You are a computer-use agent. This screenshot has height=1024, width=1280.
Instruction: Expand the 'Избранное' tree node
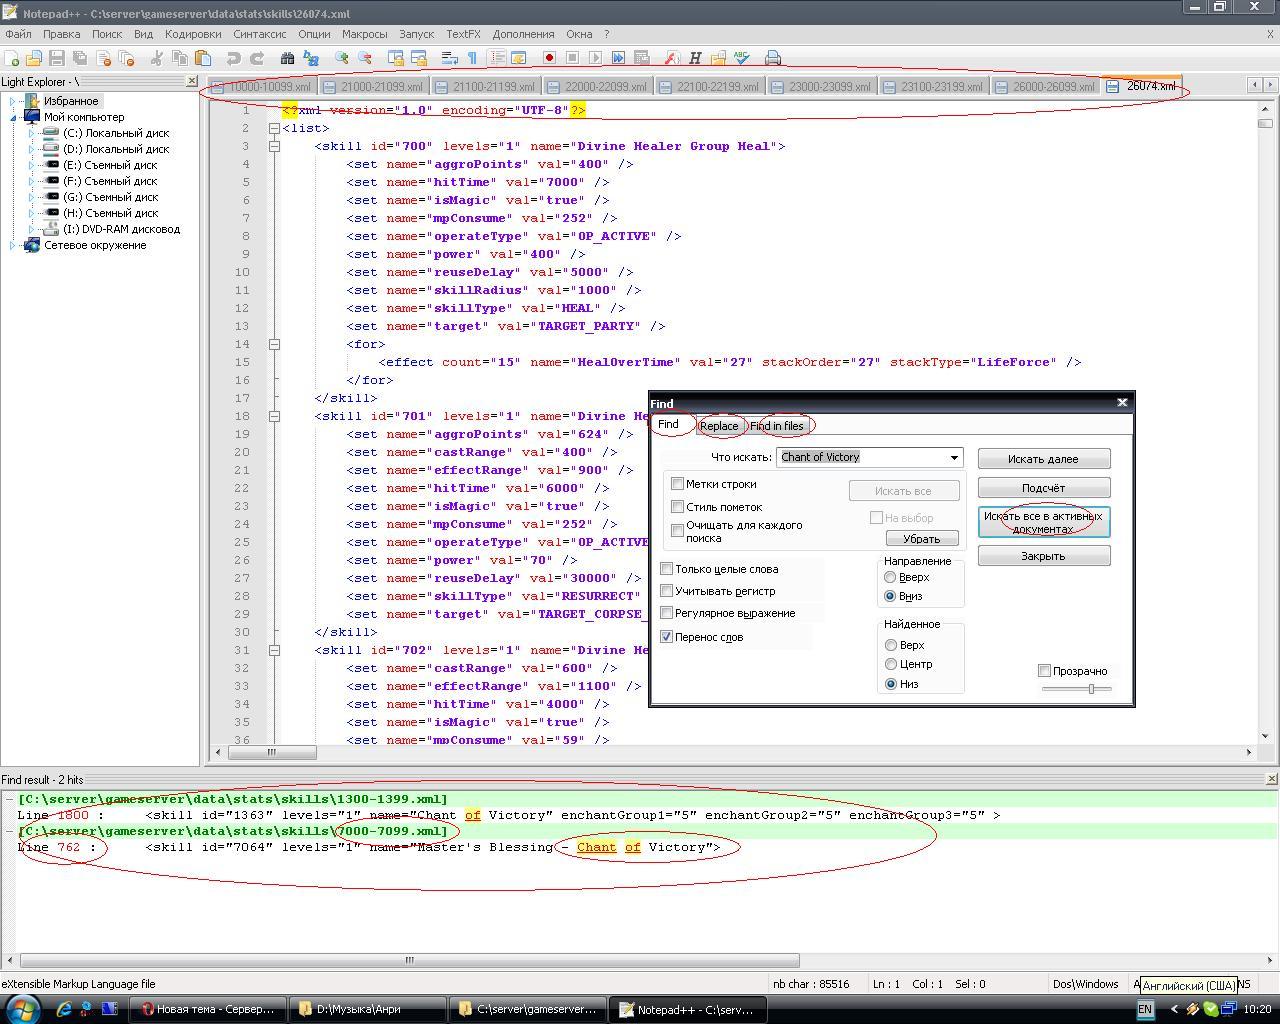pos(12,101)
